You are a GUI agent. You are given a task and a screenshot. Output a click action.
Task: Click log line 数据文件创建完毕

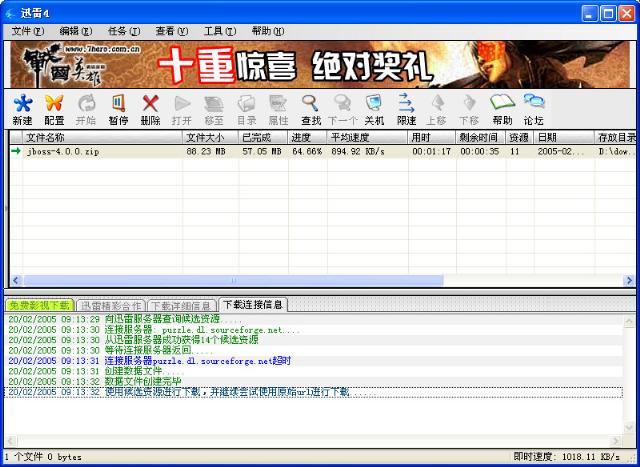pyautogui.click(x=95, y=382)
